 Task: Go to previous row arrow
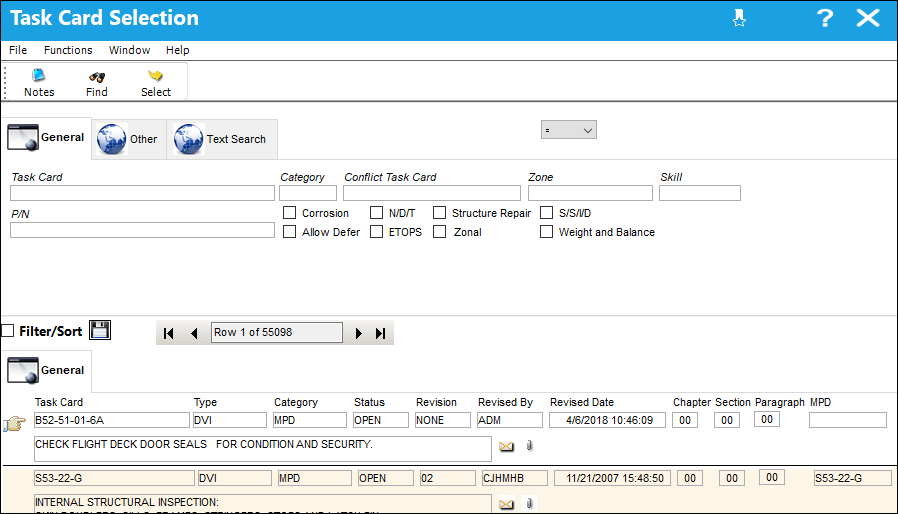194,333
